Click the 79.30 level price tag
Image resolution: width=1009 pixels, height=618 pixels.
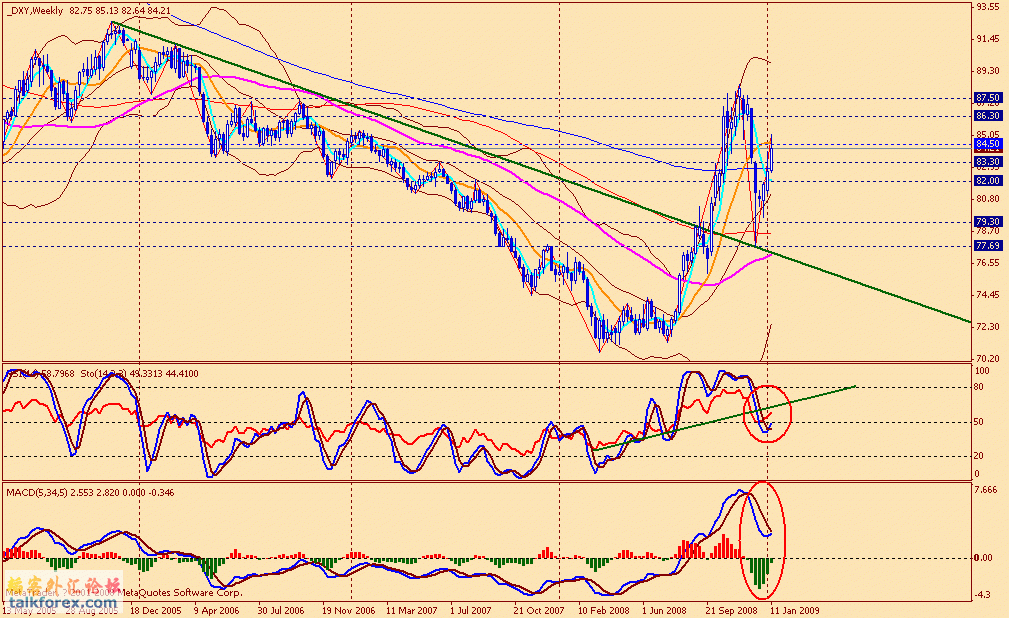pyautogui.click(x=988, y=221)
